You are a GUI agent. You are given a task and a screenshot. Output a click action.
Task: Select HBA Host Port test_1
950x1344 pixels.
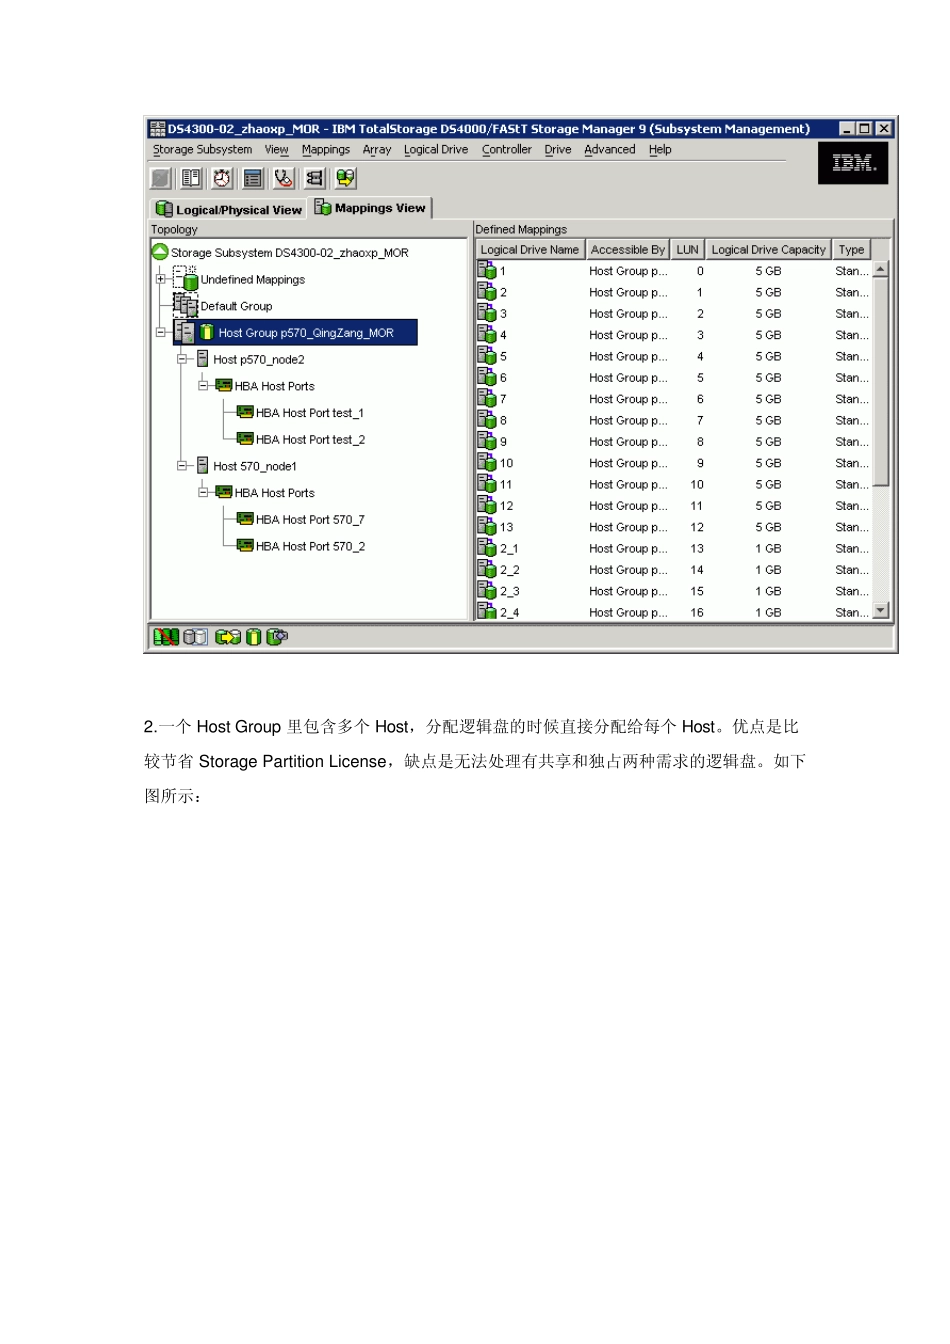pos(310,413)
